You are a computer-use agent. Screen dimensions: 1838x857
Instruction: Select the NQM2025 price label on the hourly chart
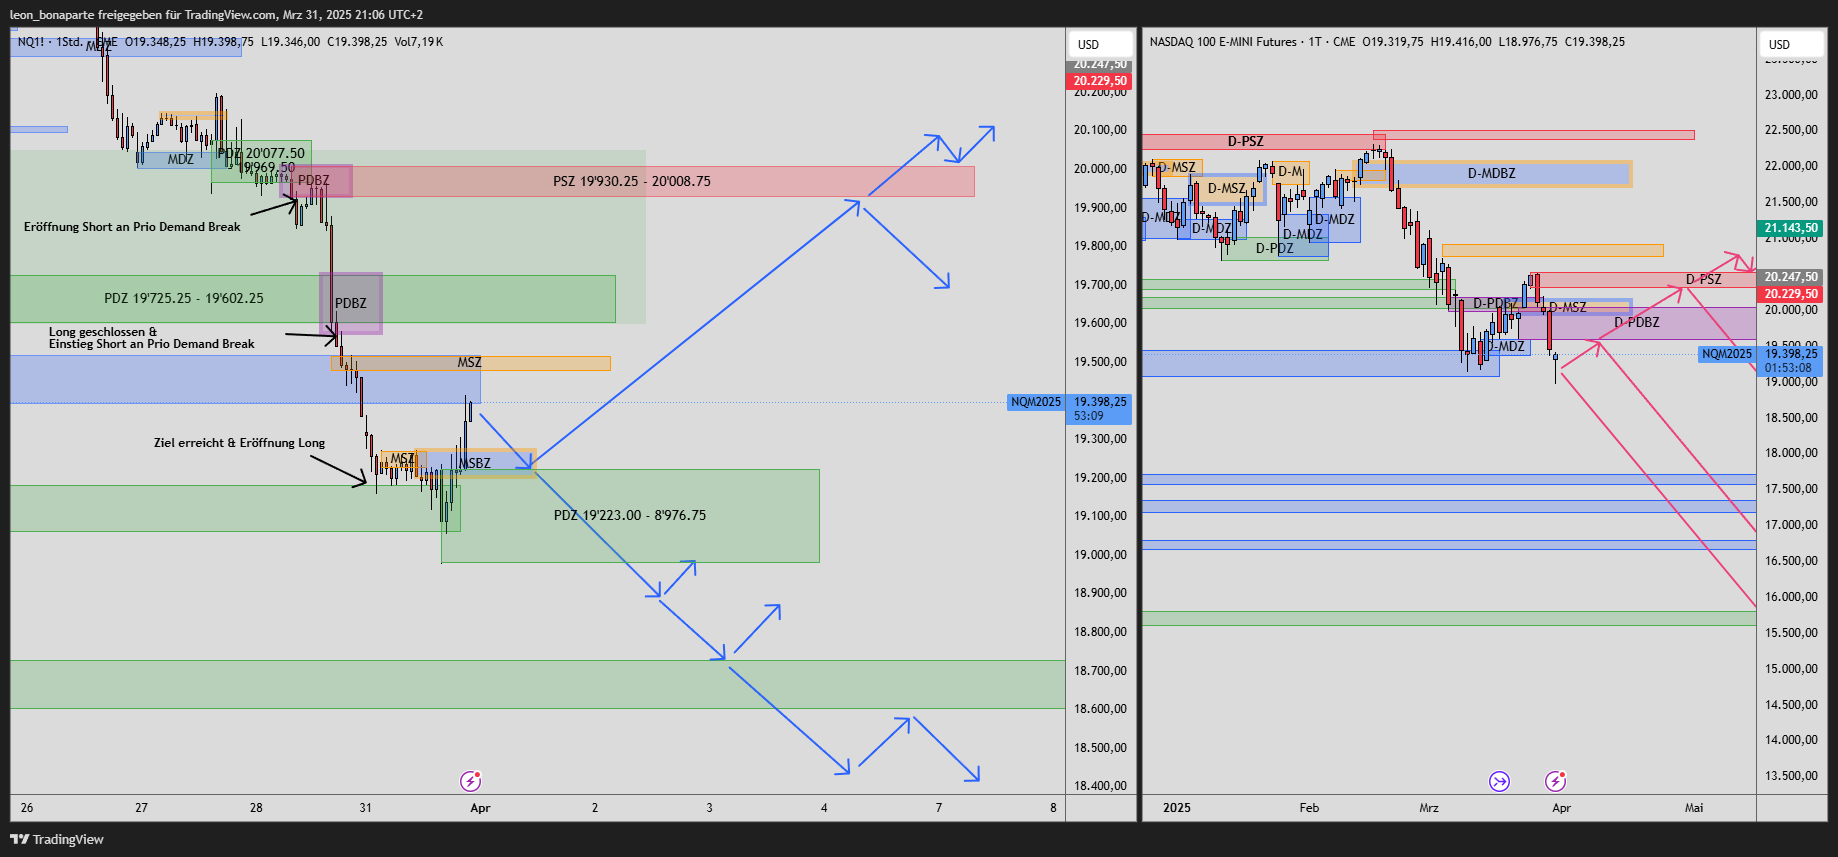[x=1036, y=402]
